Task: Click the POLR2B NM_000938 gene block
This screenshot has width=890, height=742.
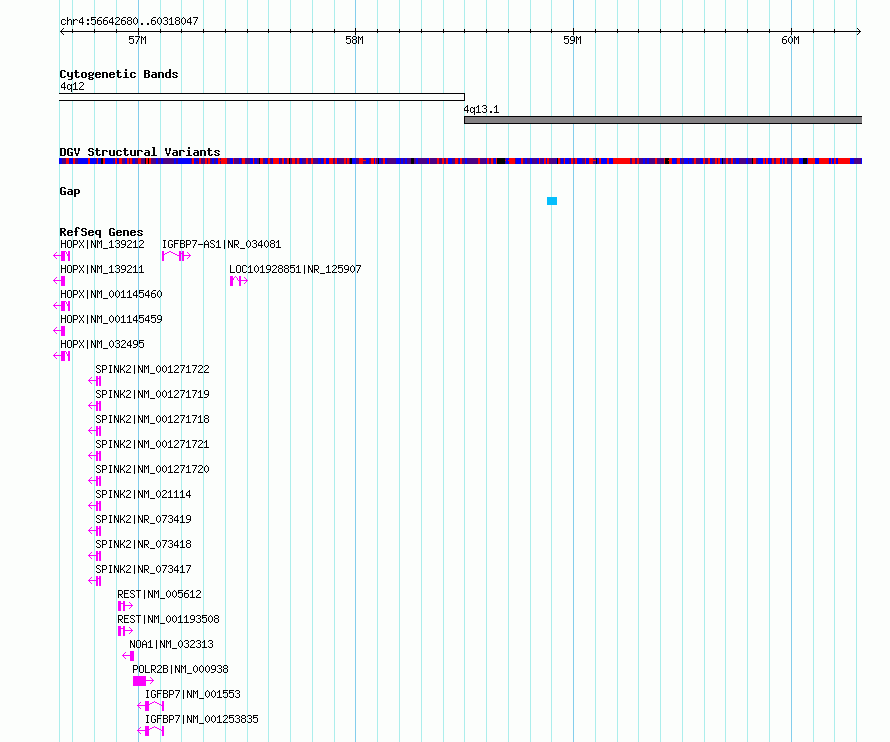Action: point(144,681)
